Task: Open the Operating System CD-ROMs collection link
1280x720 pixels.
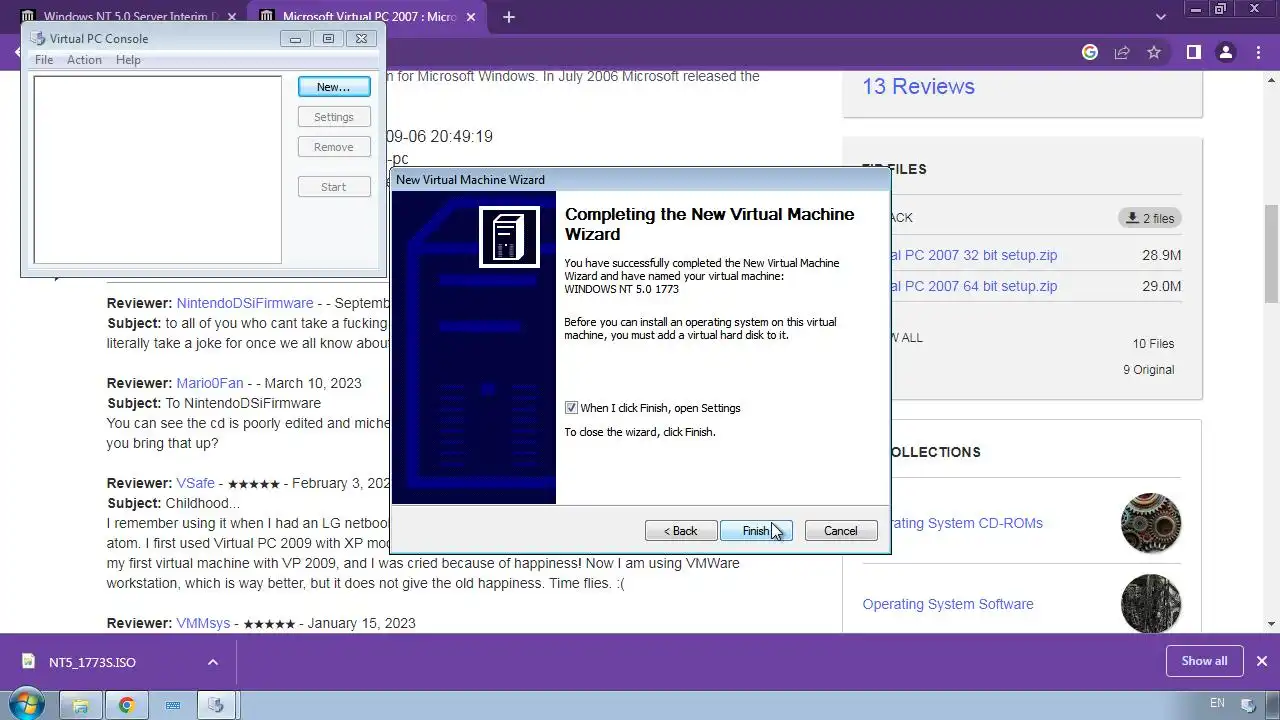Action: point(966,523)
